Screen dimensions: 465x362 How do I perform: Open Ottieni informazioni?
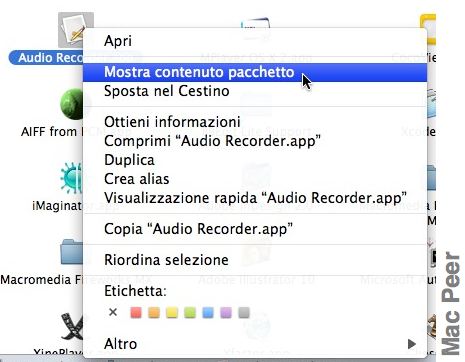[x=255, y=122]
